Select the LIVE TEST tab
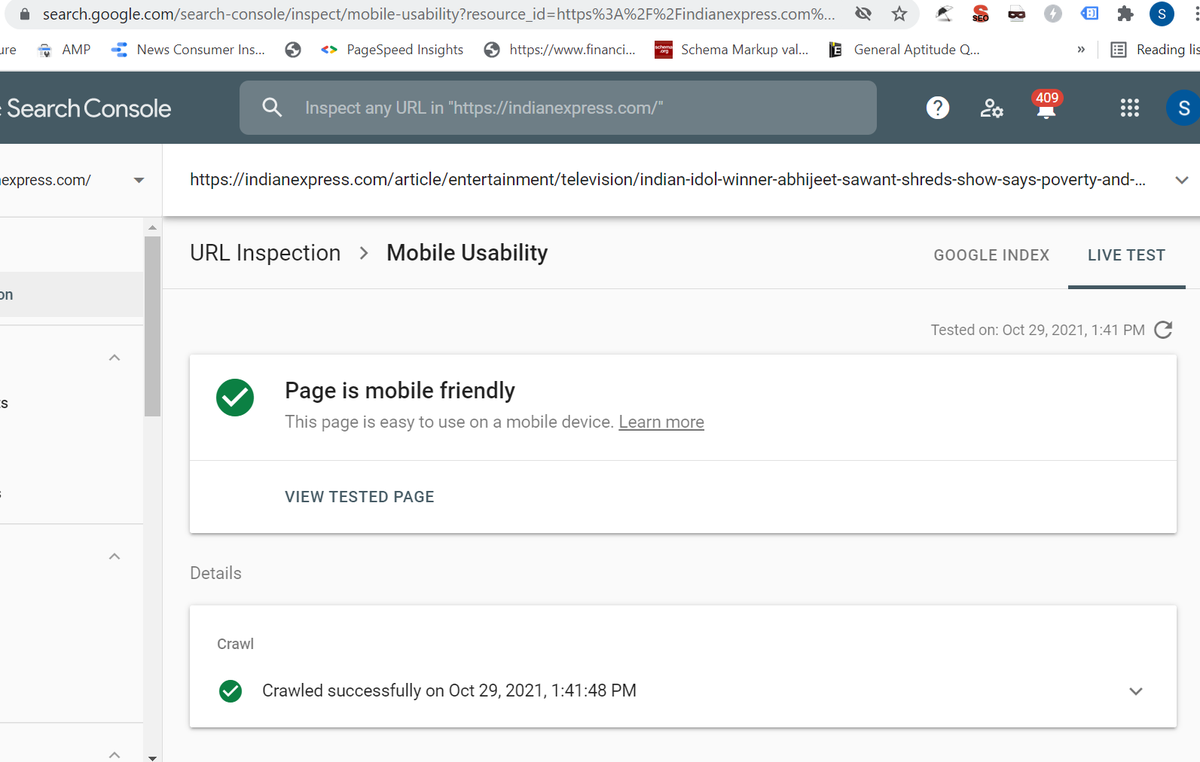 click(1126, 255)
